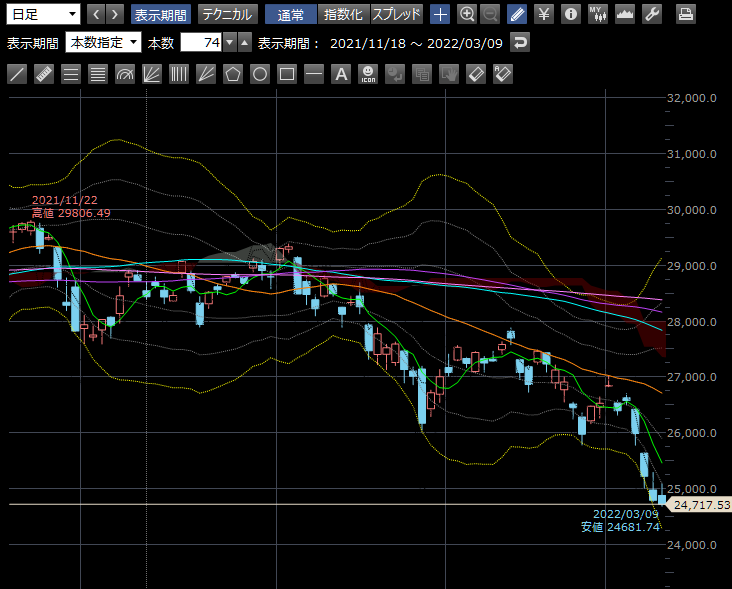The image size is (732, 589).
Task: Click the 本数 input field showing 74
Action: point(200,43)
